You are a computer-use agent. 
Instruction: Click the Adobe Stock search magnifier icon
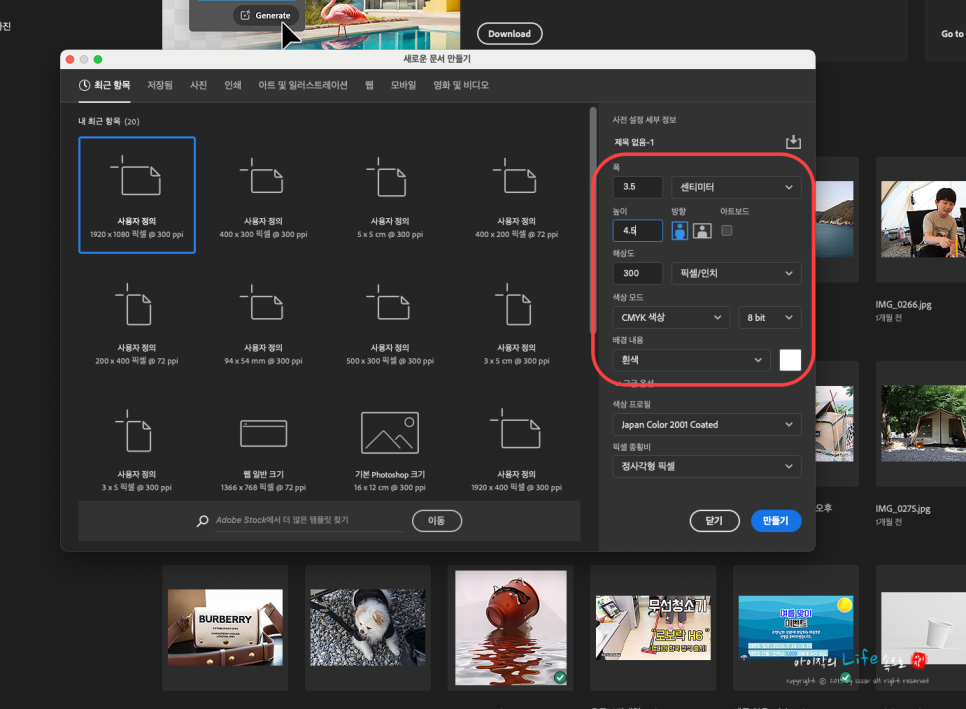pyautogui.click(x=202, y=521)
